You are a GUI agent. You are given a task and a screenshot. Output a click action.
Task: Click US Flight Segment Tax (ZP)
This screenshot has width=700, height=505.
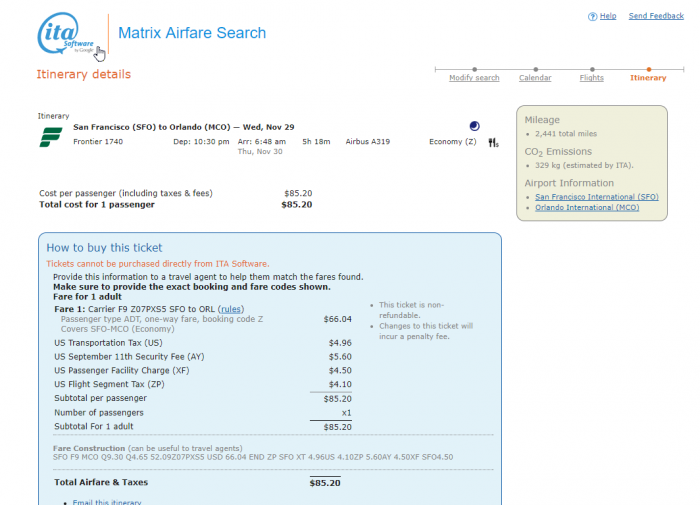click(x=203, y=384)
